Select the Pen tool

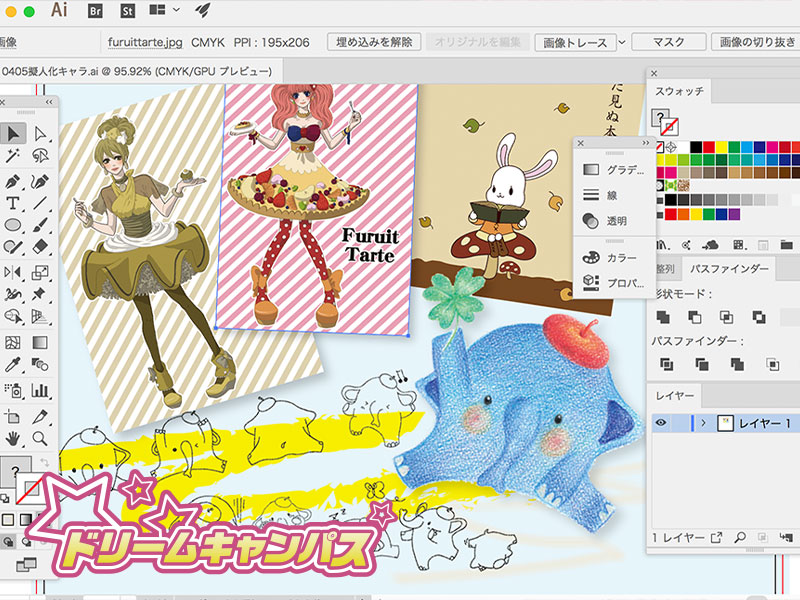(x=13, y=181)
